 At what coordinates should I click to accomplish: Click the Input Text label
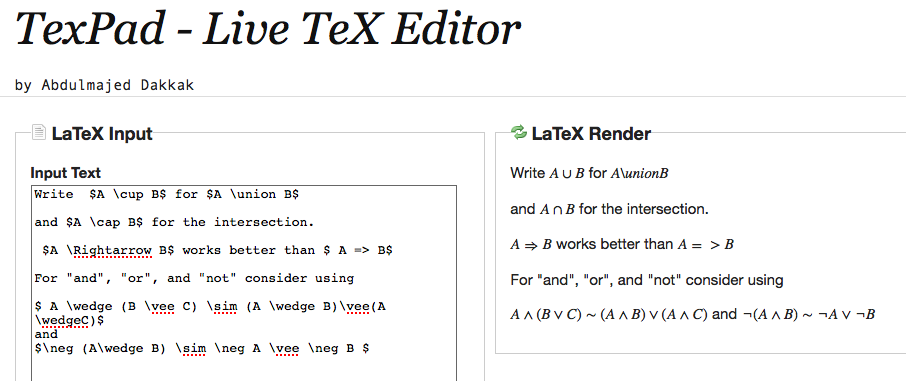click(x=65, y=173)
